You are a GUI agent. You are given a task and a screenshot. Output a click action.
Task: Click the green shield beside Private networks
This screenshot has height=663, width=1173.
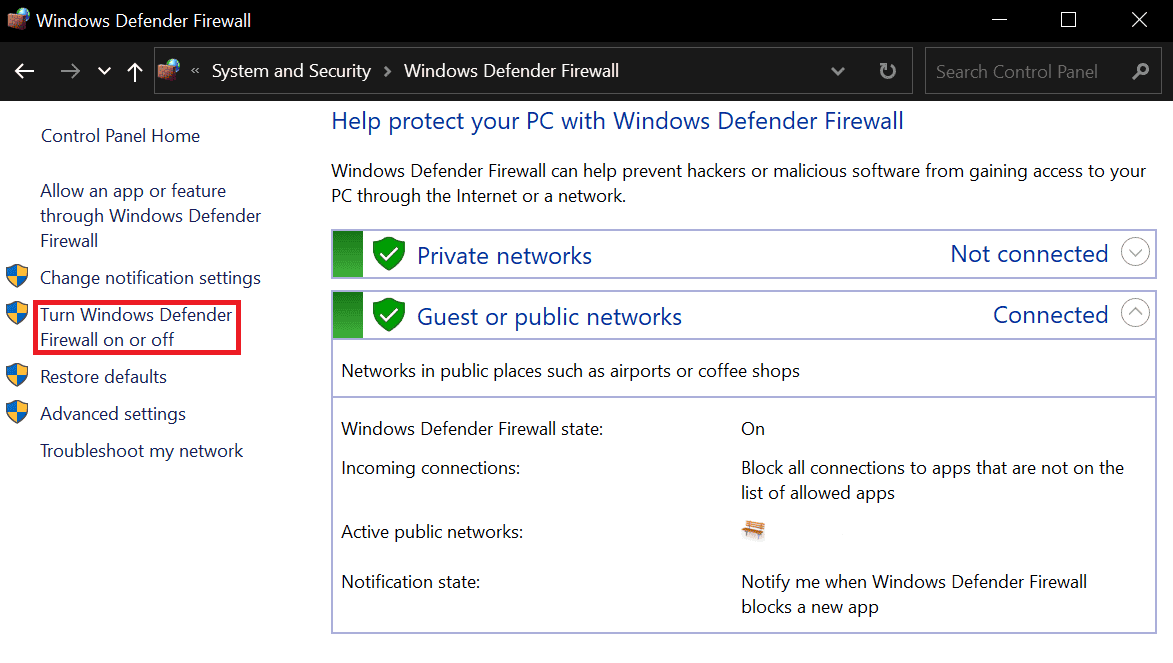pyautogui.click(x=389, y=253)
